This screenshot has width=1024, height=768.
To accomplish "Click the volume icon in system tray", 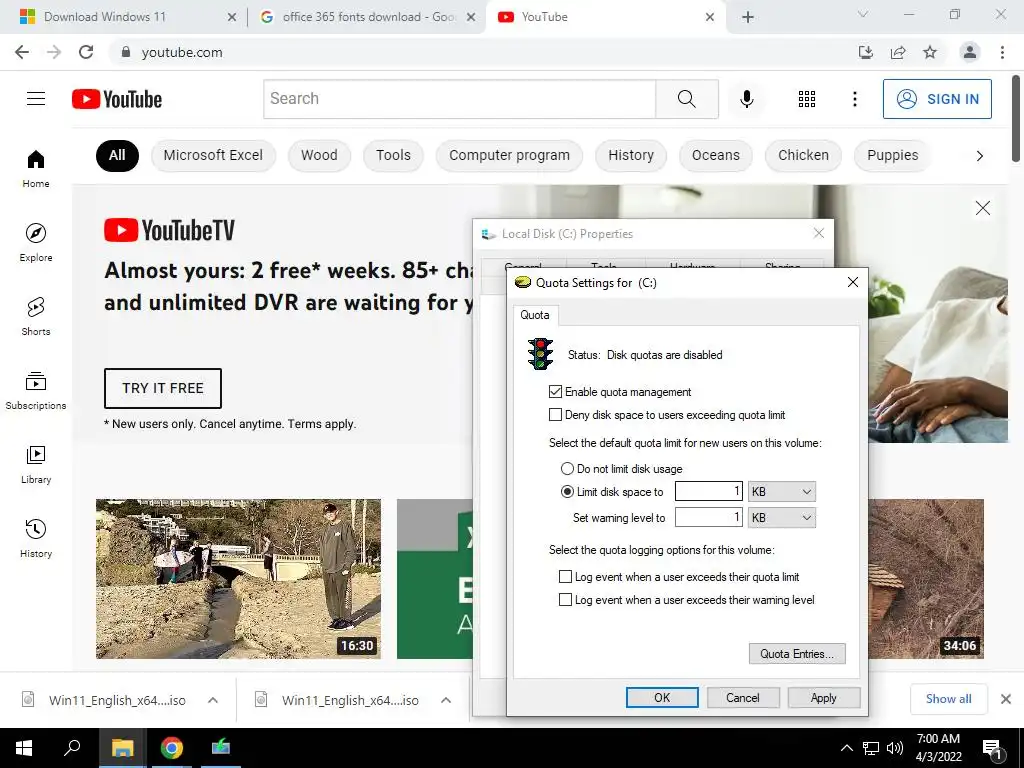I will click(x=895, y=748).
